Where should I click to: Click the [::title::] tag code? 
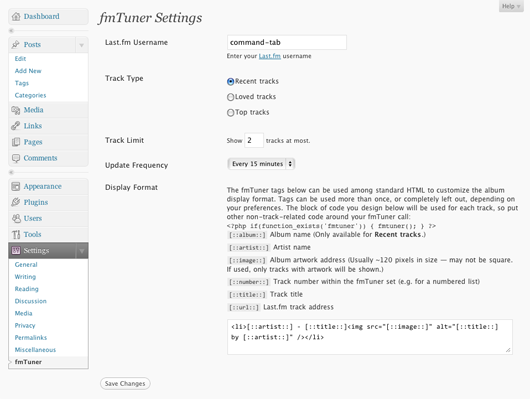tap(247, 295)
